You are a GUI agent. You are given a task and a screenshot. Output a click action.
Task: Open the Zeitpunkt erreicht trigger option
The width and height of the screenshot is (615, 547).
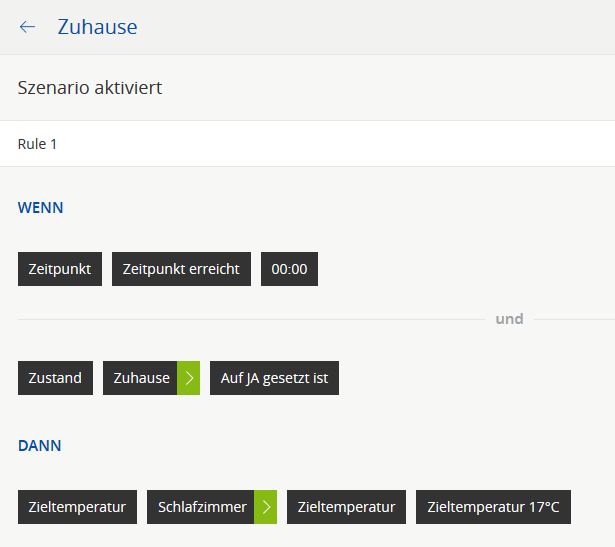(181, 269)
